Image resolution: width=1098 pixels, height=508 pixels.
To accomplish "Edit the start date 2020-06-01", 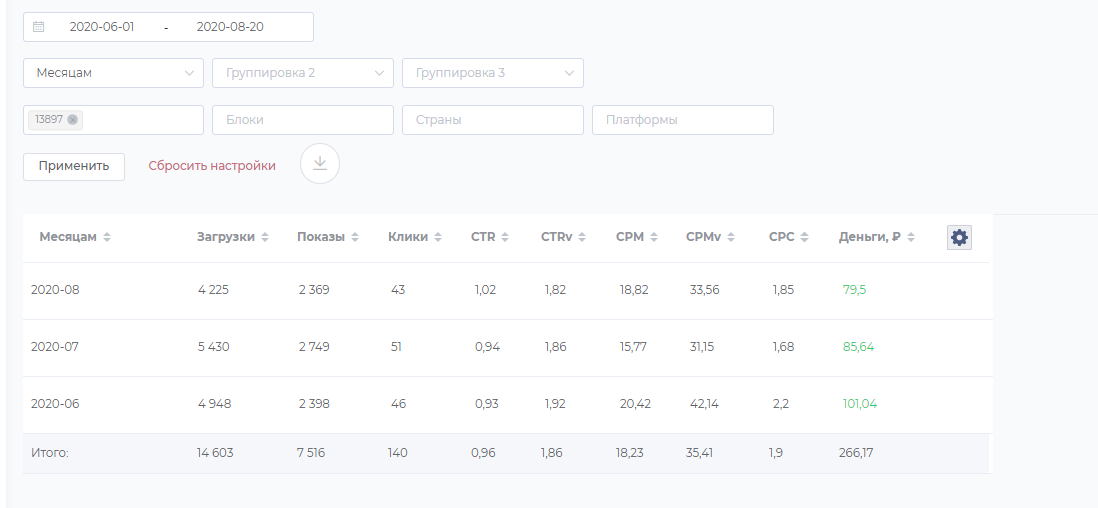I will point(102,27).
